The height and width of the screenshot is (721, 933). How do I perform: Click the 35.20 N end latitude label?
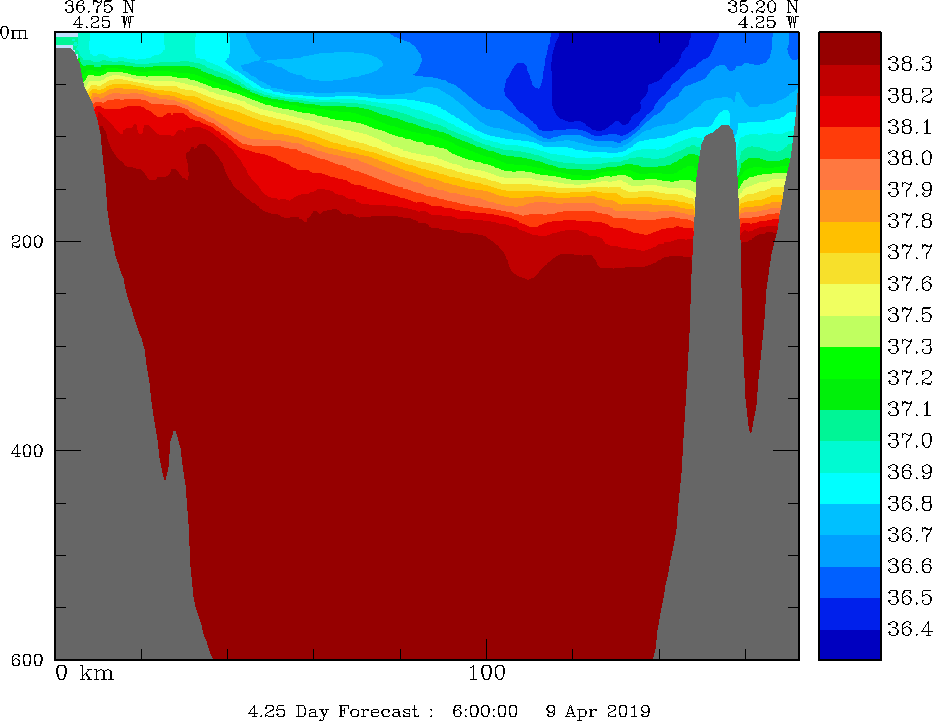tap(762, 7)
